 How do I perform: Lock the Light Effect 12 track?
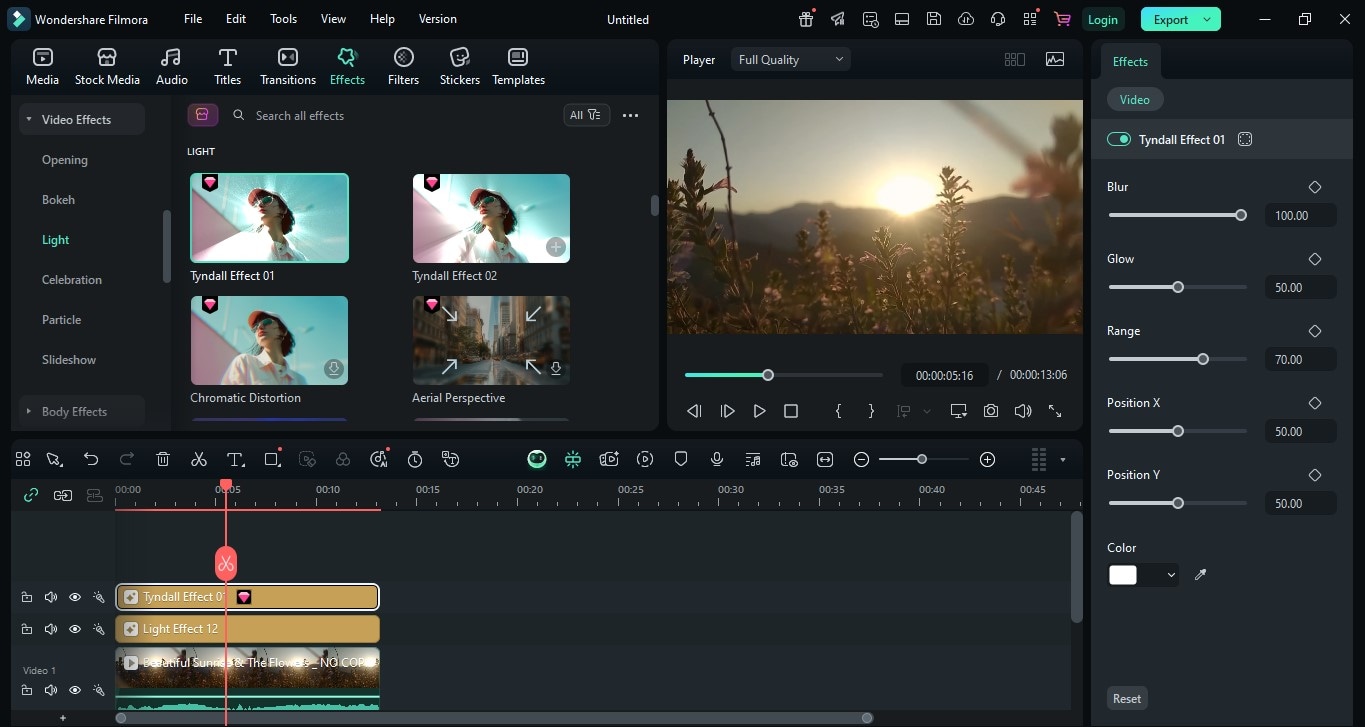[27, 629]
